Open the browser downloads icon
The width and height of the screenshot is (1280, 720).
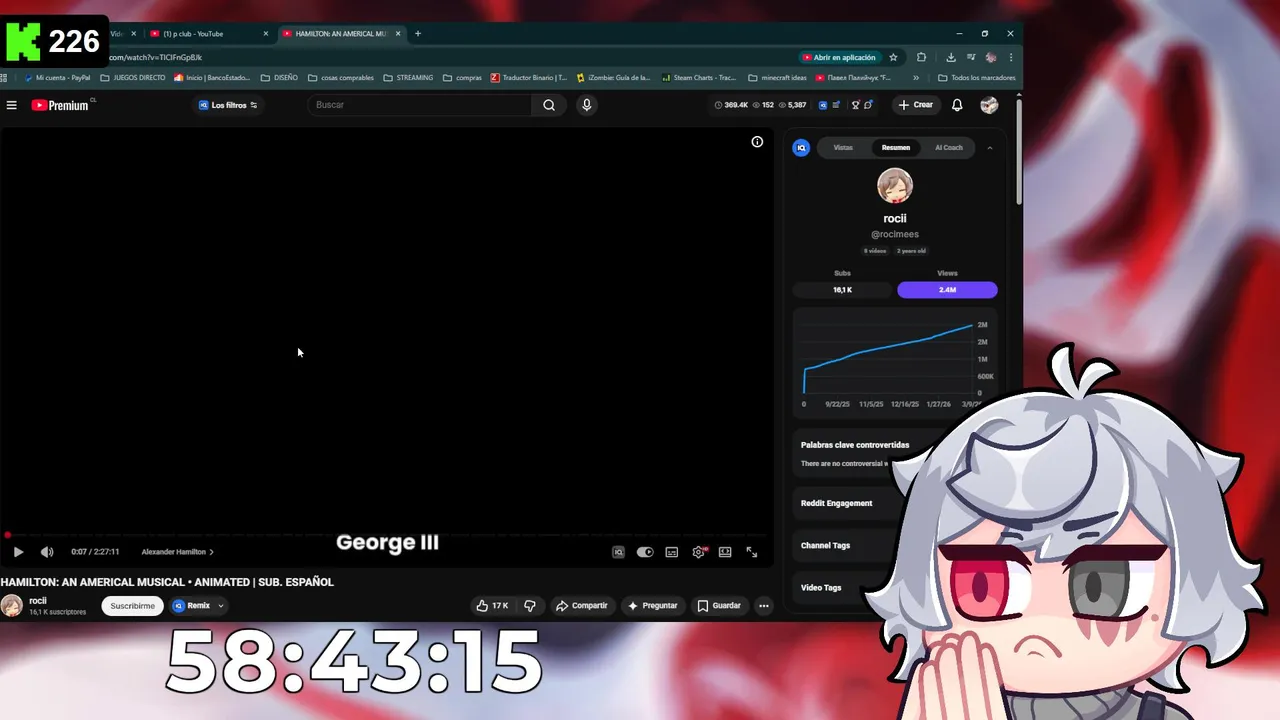point(950,57)
